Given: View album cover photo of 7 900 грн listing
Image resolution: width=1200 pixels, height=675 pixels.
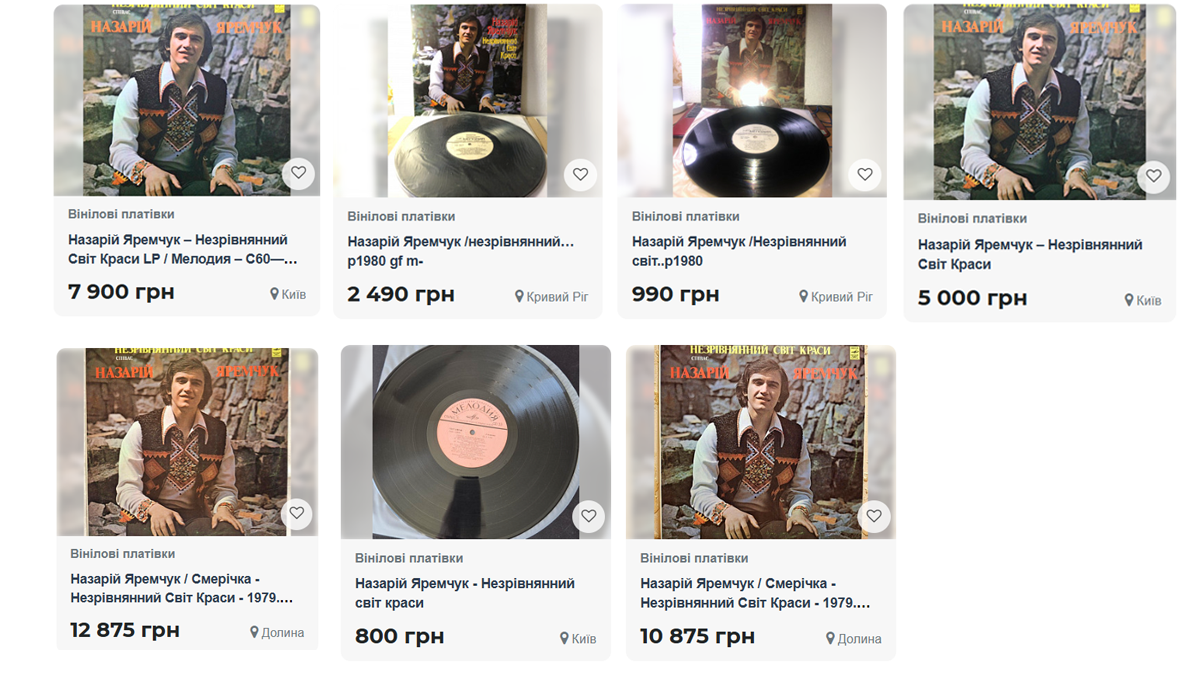Looking at the screenshot, I should (187, 100).
